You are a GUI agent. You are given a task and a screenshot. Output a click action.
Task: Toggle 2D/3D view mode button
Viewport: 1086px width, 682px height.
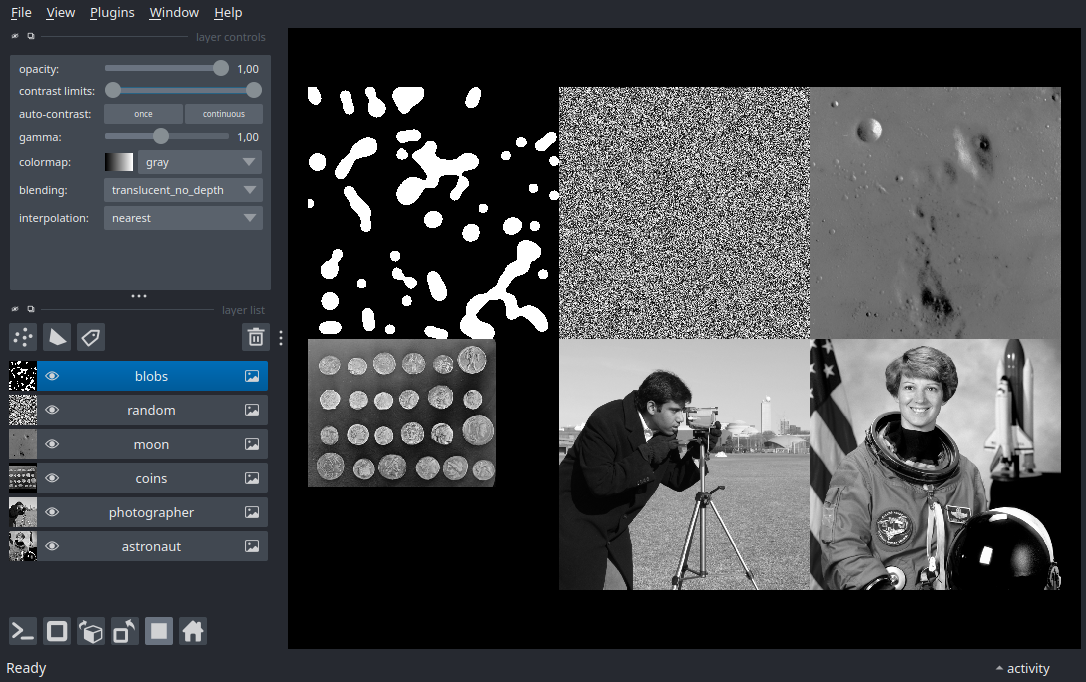coord(57,631)
